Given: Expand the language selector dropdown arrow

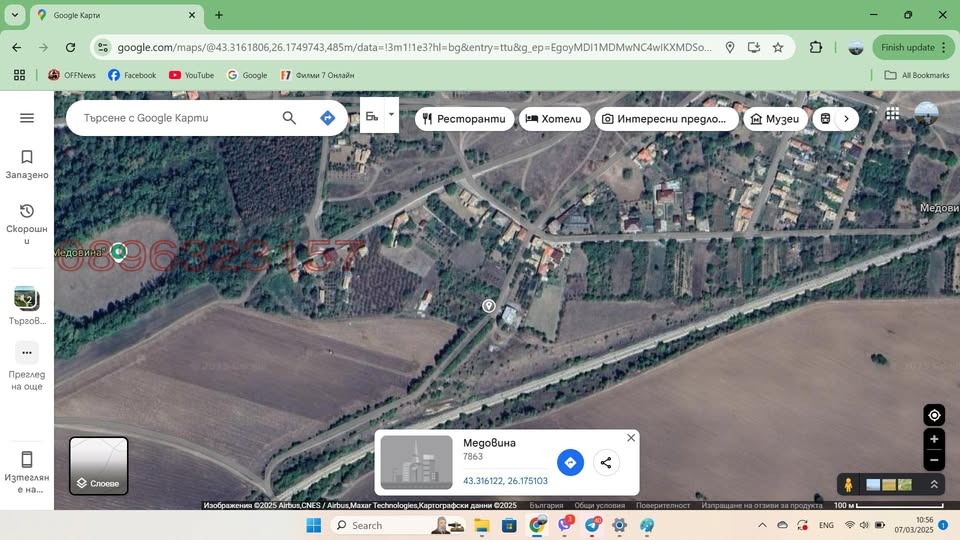Looking at the screenshot, I should [x=391, y=114].
